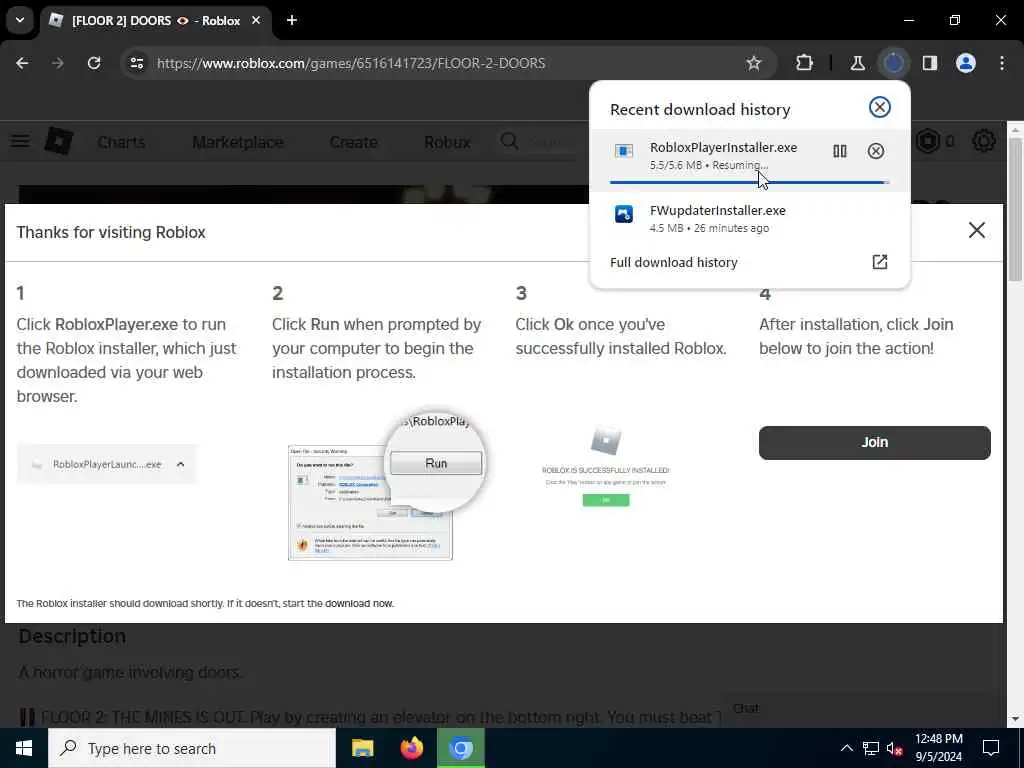
Task: Open Chrome three-dot menu
Action: click(1002, 63)
